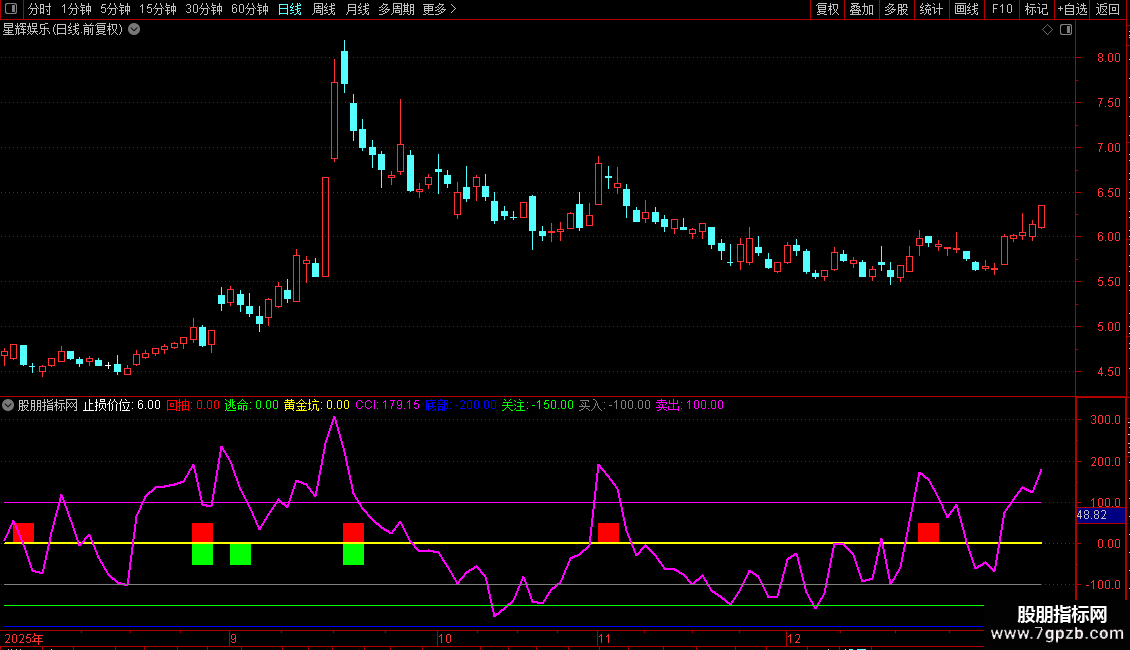Switch to the 60分钟 period tab
This screenshot has width=1130, height=650.
tap(249, 10)
